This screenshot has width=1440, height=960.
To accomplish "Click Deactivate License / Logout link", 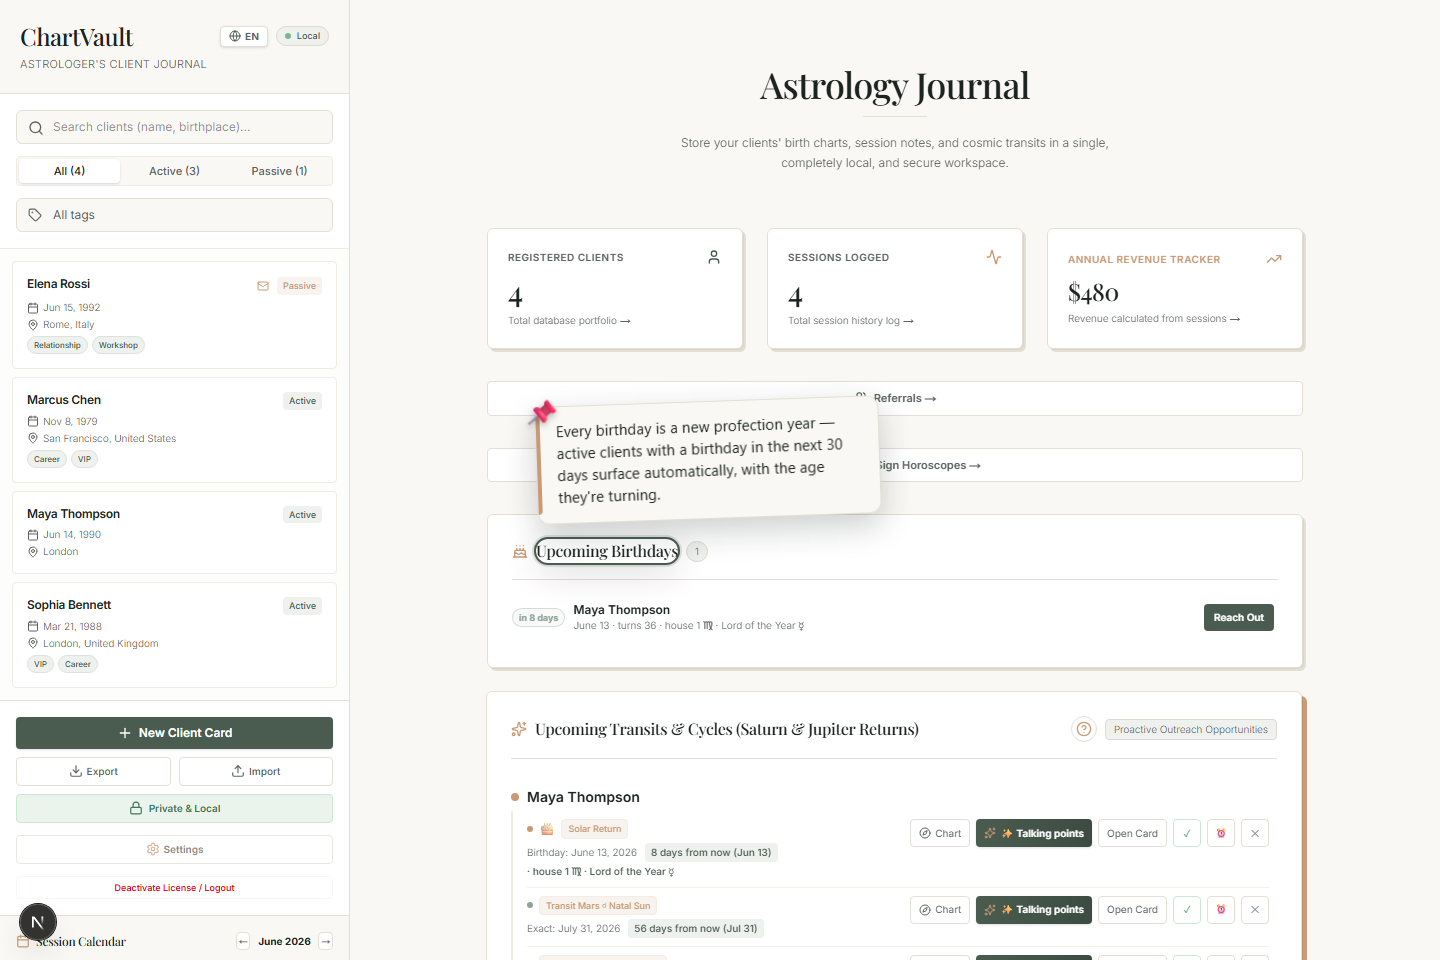I will [174, 888].
